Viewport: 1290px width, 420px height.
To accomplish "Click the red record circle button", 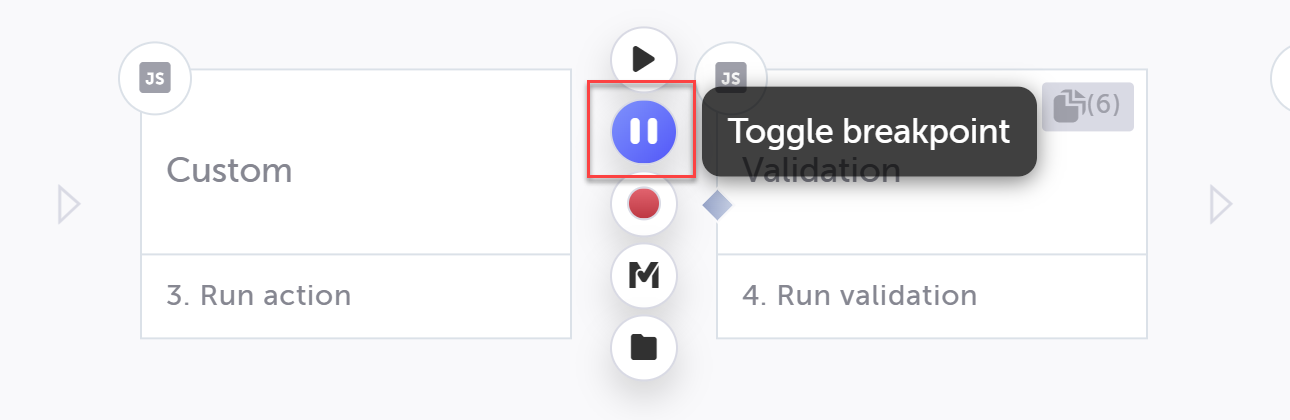I will (644, 204).
